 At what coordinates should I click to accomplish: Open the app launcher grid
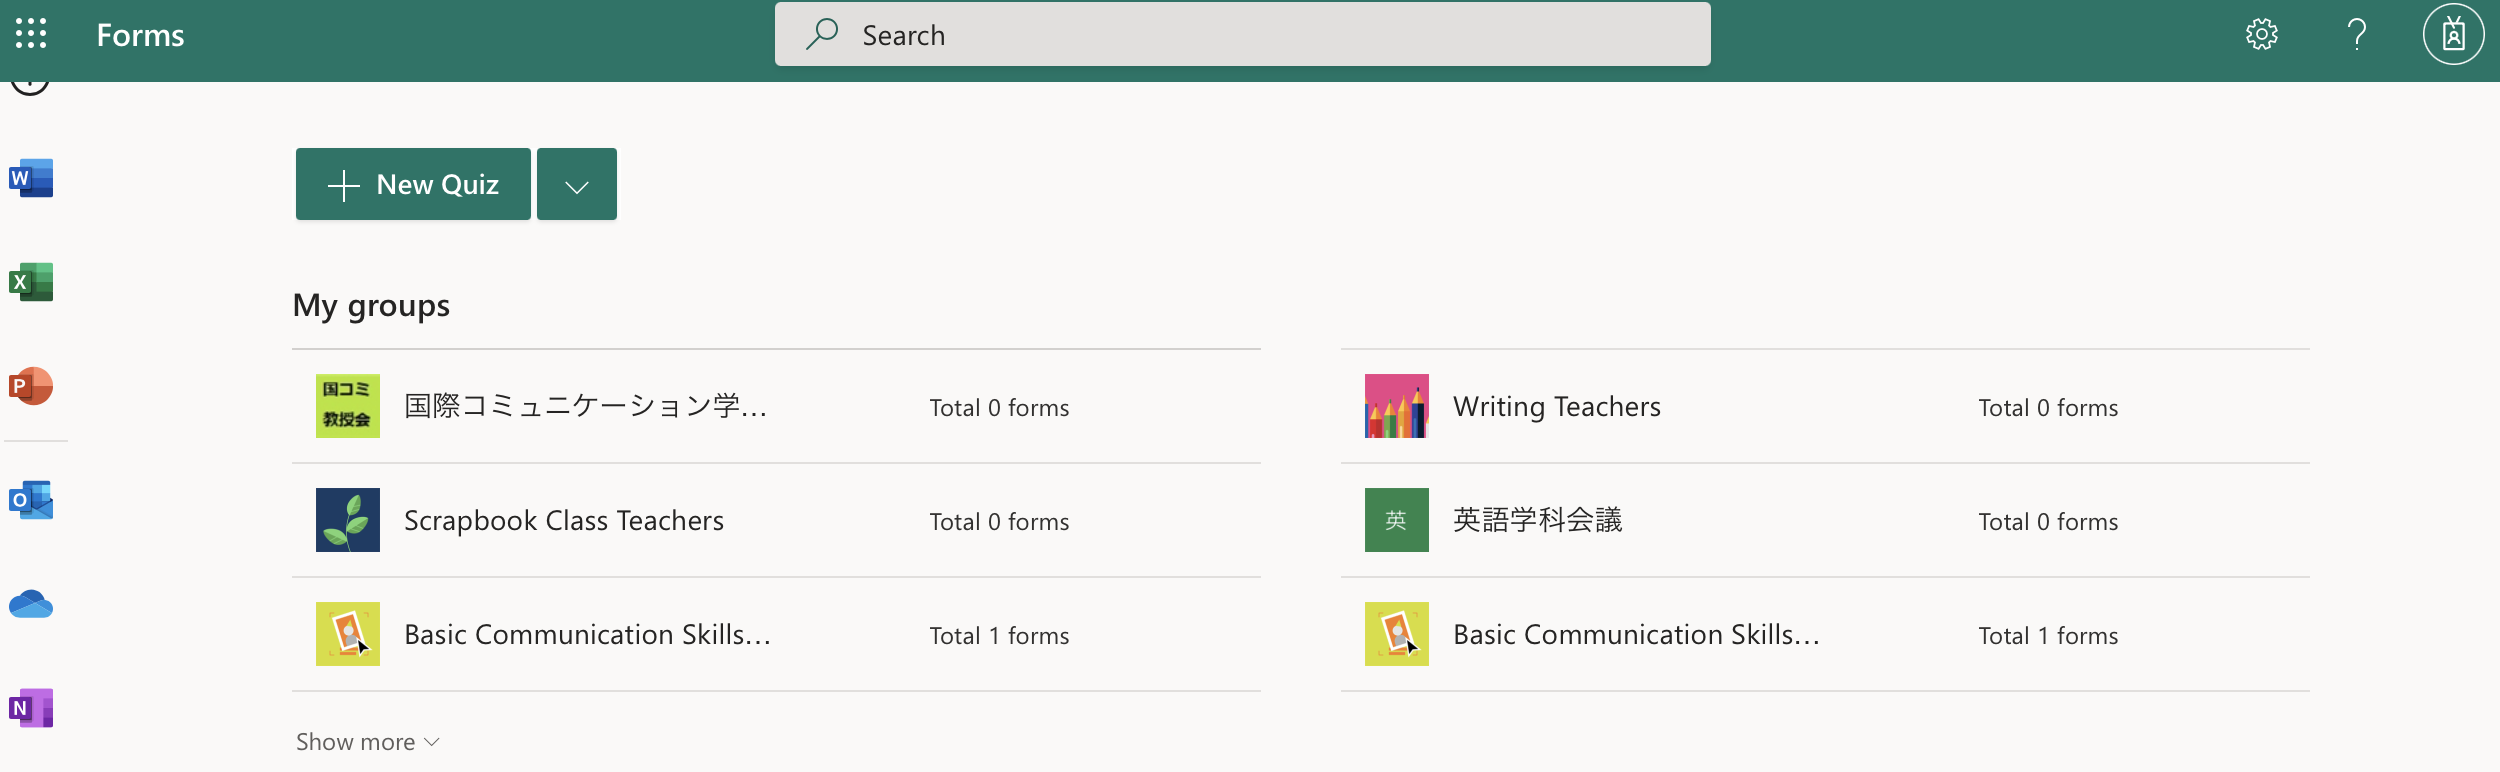pyautogui.click(x=31, y=34)
